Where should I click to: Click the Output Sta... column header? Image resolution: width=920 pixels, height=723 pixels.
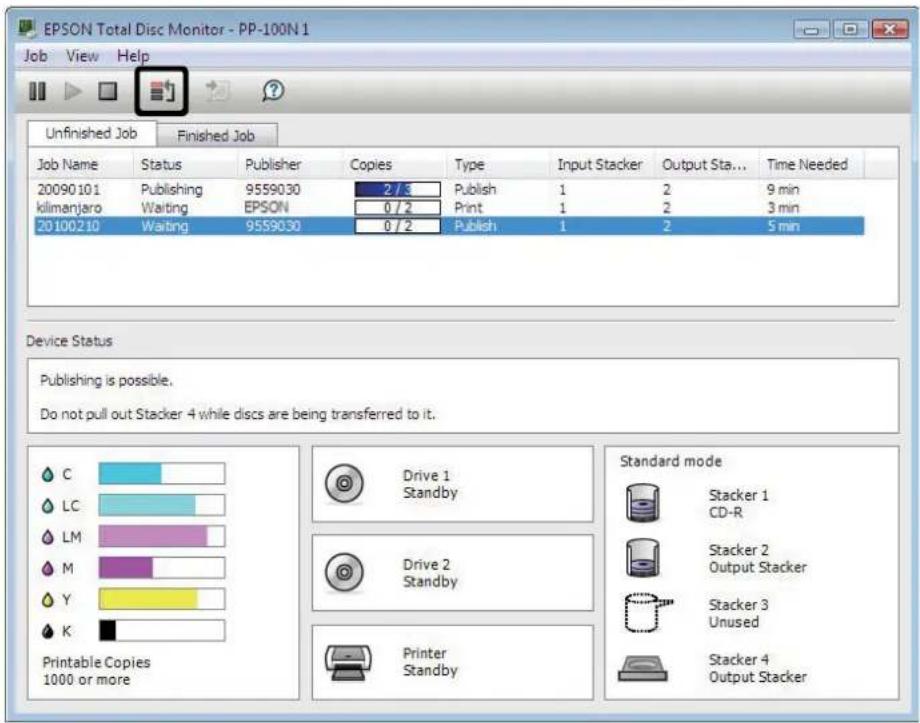[x=707, y=164]
